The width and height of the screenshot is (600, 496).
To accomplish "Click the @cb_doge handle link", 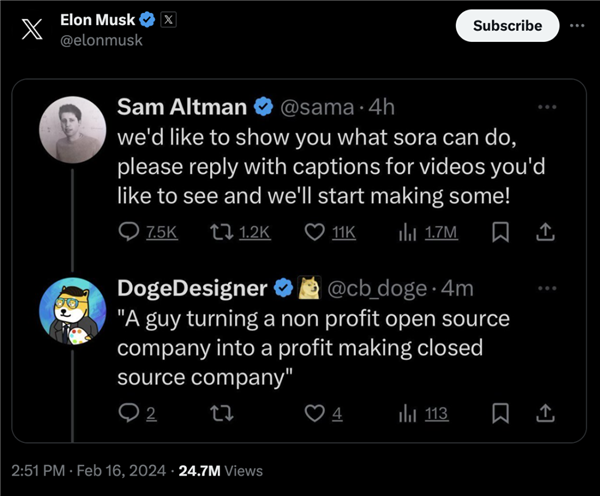I will [373, 288].
